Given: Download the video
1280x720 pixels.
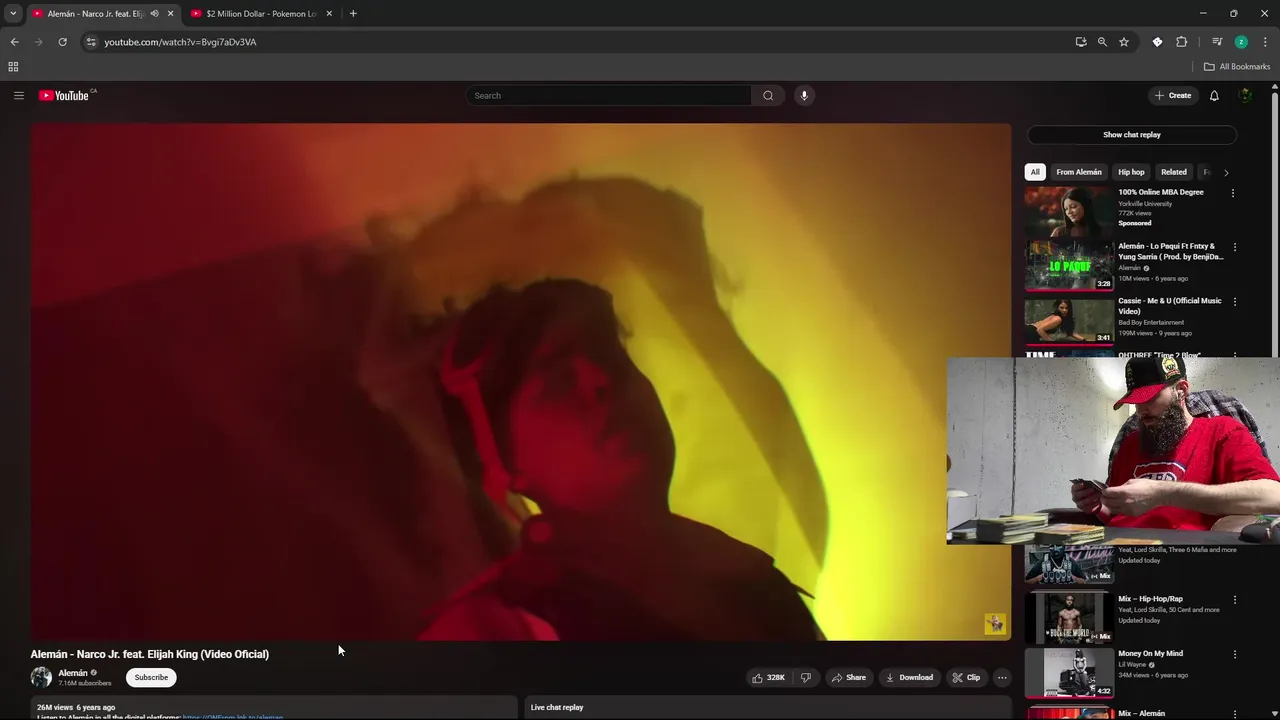Looking at the screenshot, I should coord(909,677).
